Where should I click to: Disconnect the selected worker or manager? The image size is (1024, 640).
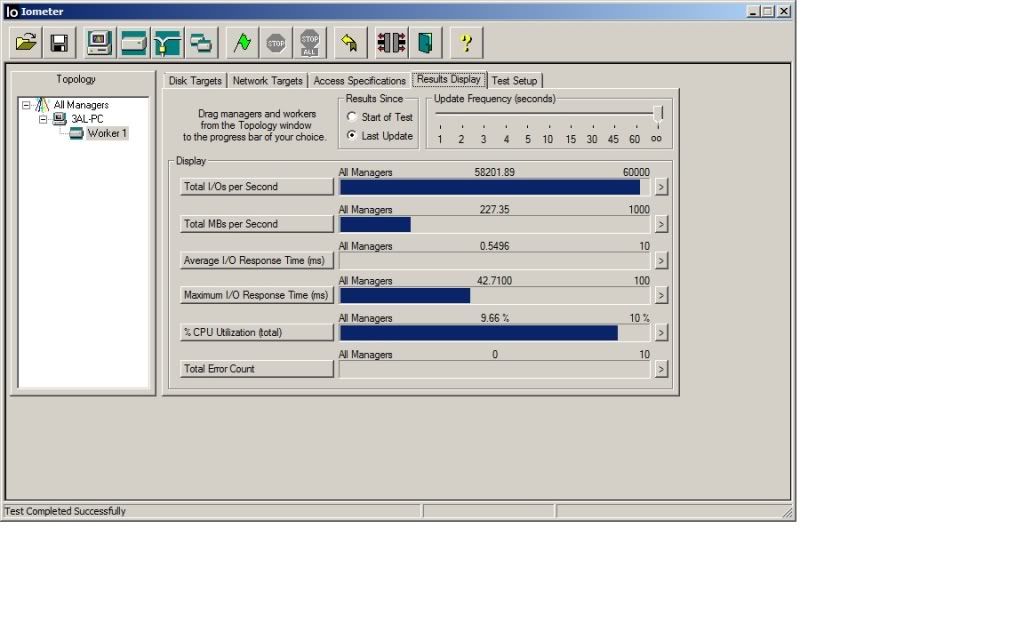tap(391, 43)
